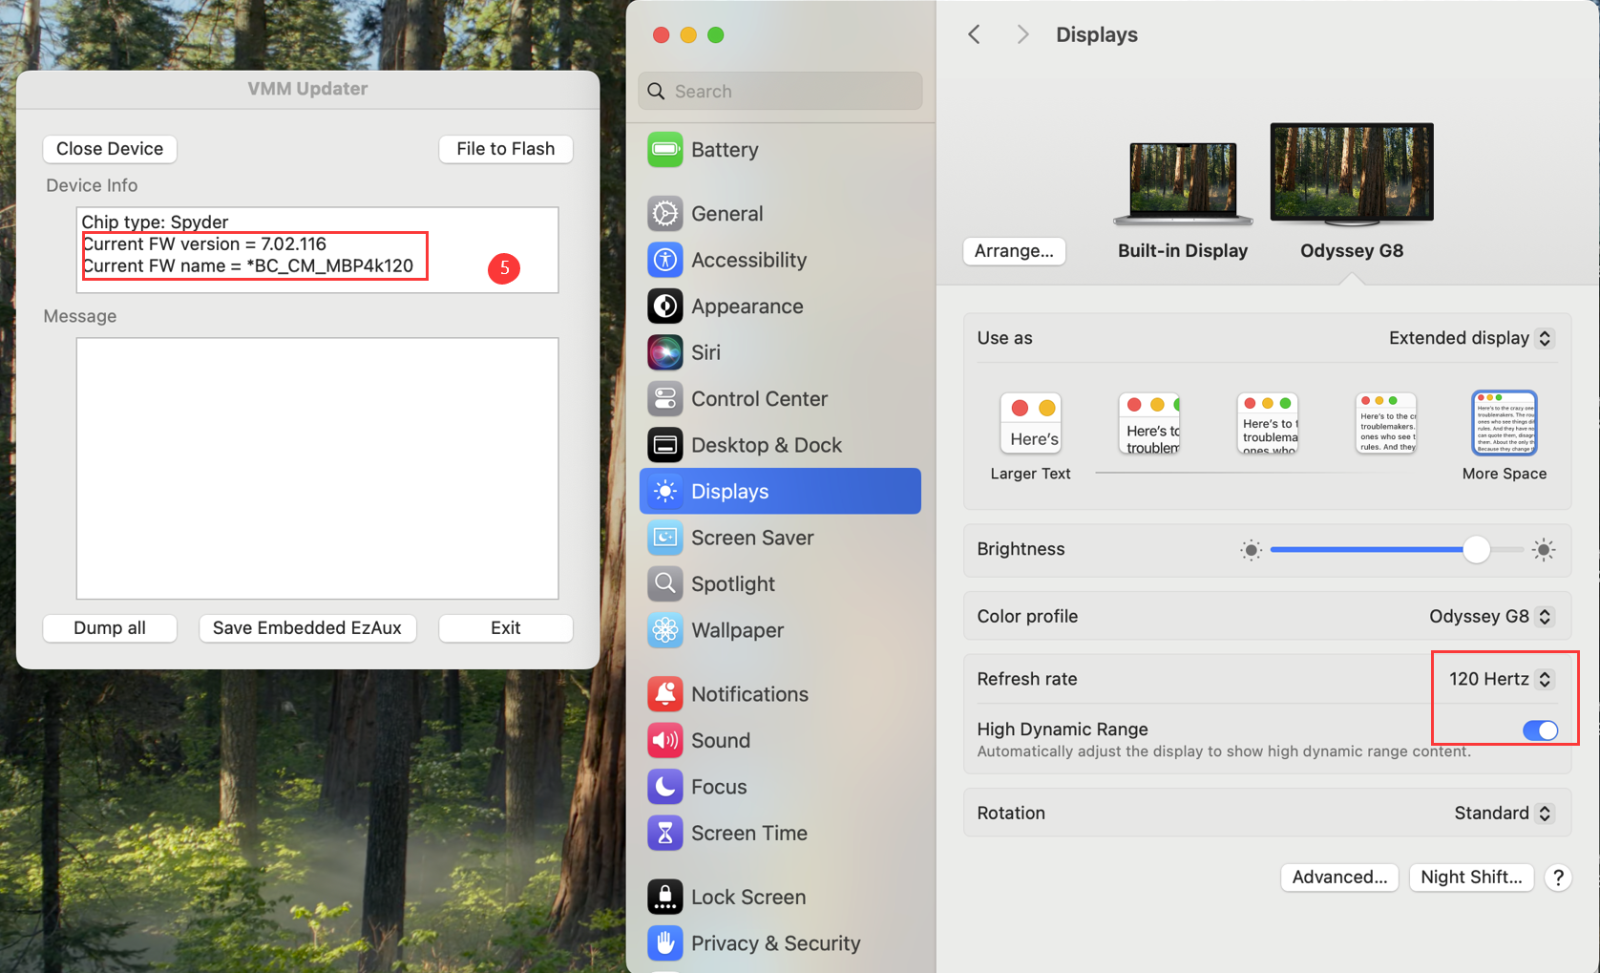The width and height of the screenshot is (1600, 973).
Task: Click Save Embedded EzAux button
Action: click(x=307, y=628)
